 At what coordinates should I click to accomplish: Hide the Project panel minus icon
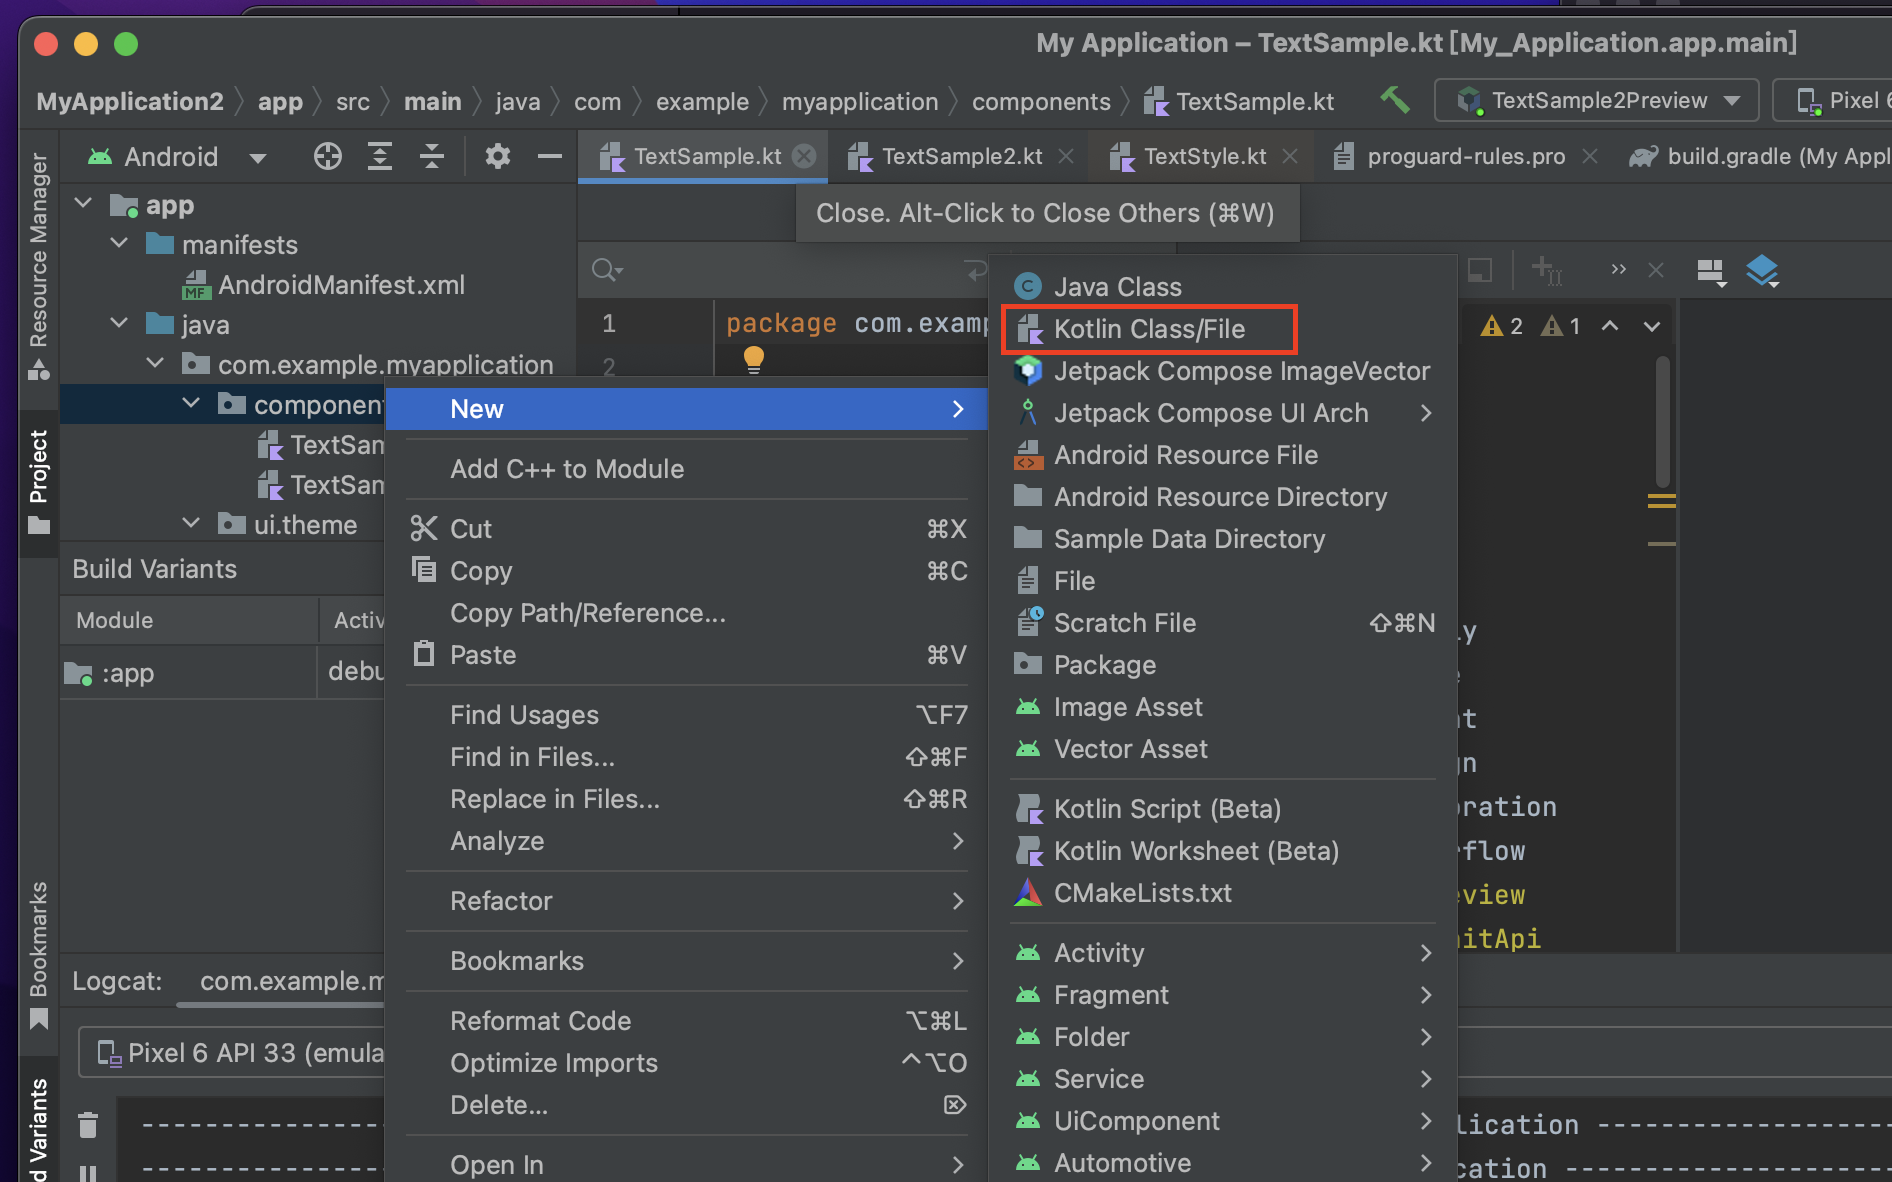pos(549,156)
